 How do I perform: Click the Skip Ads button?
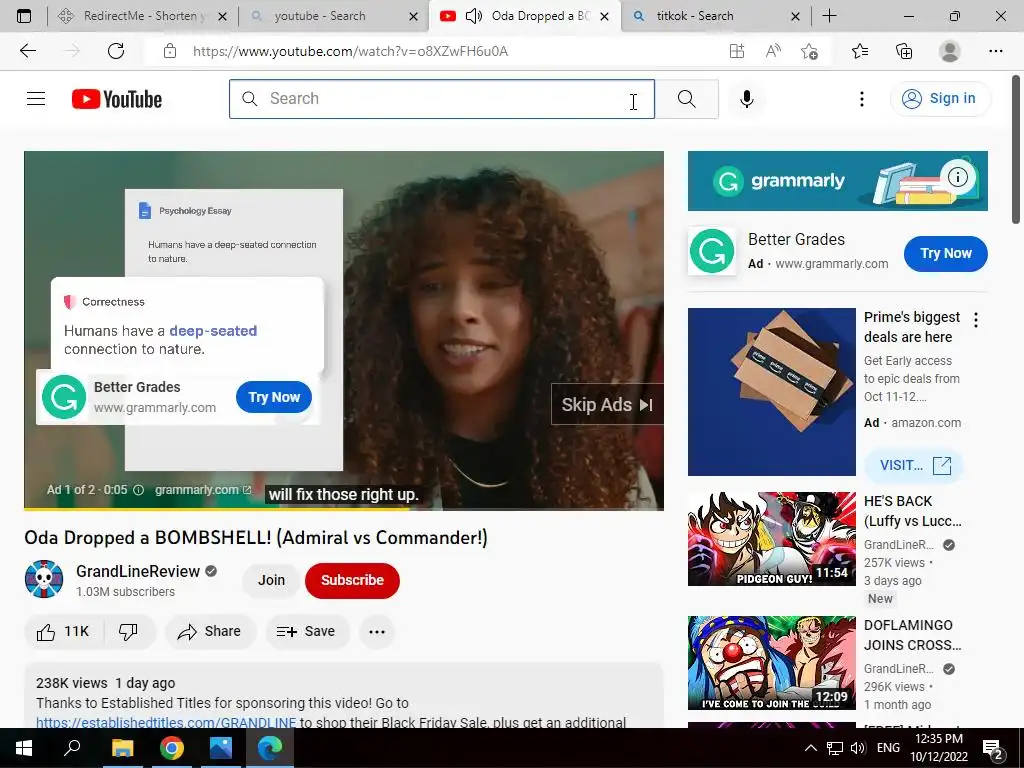coord(607,405)
